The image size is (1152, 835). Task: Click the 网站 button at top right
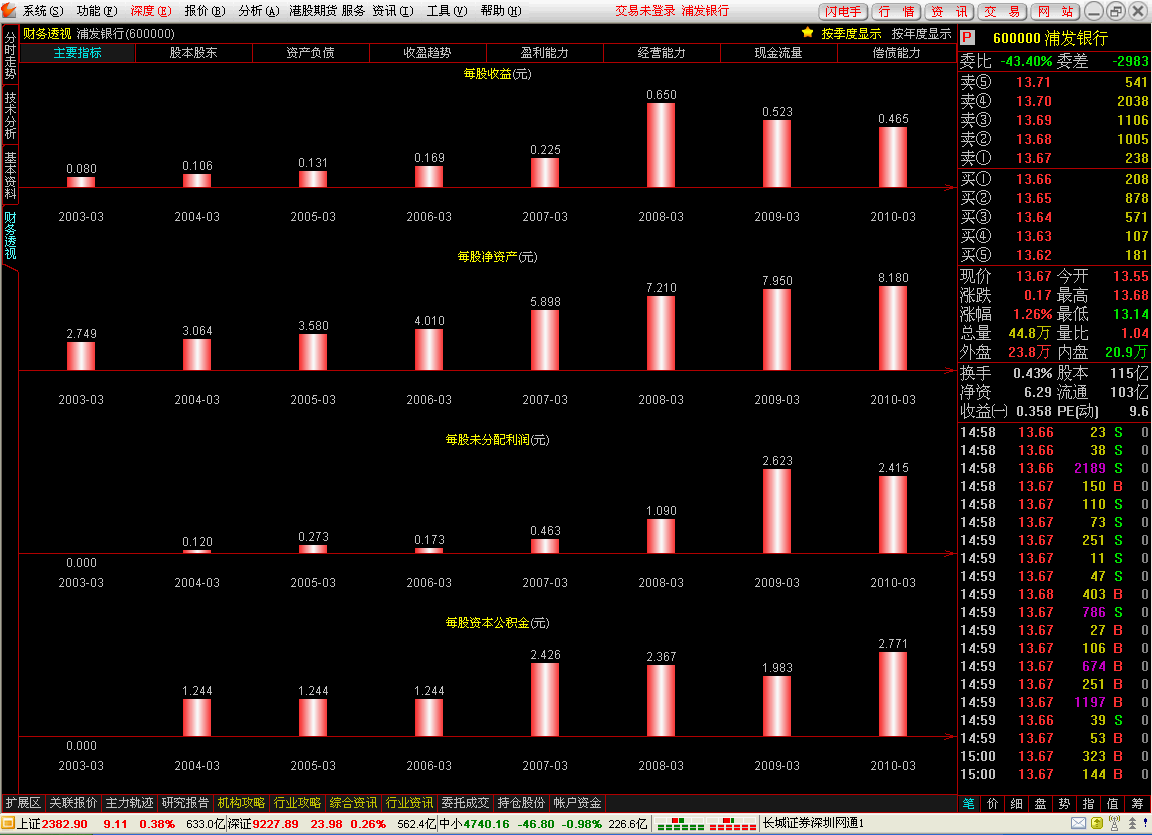click(x=1056, y=11)
